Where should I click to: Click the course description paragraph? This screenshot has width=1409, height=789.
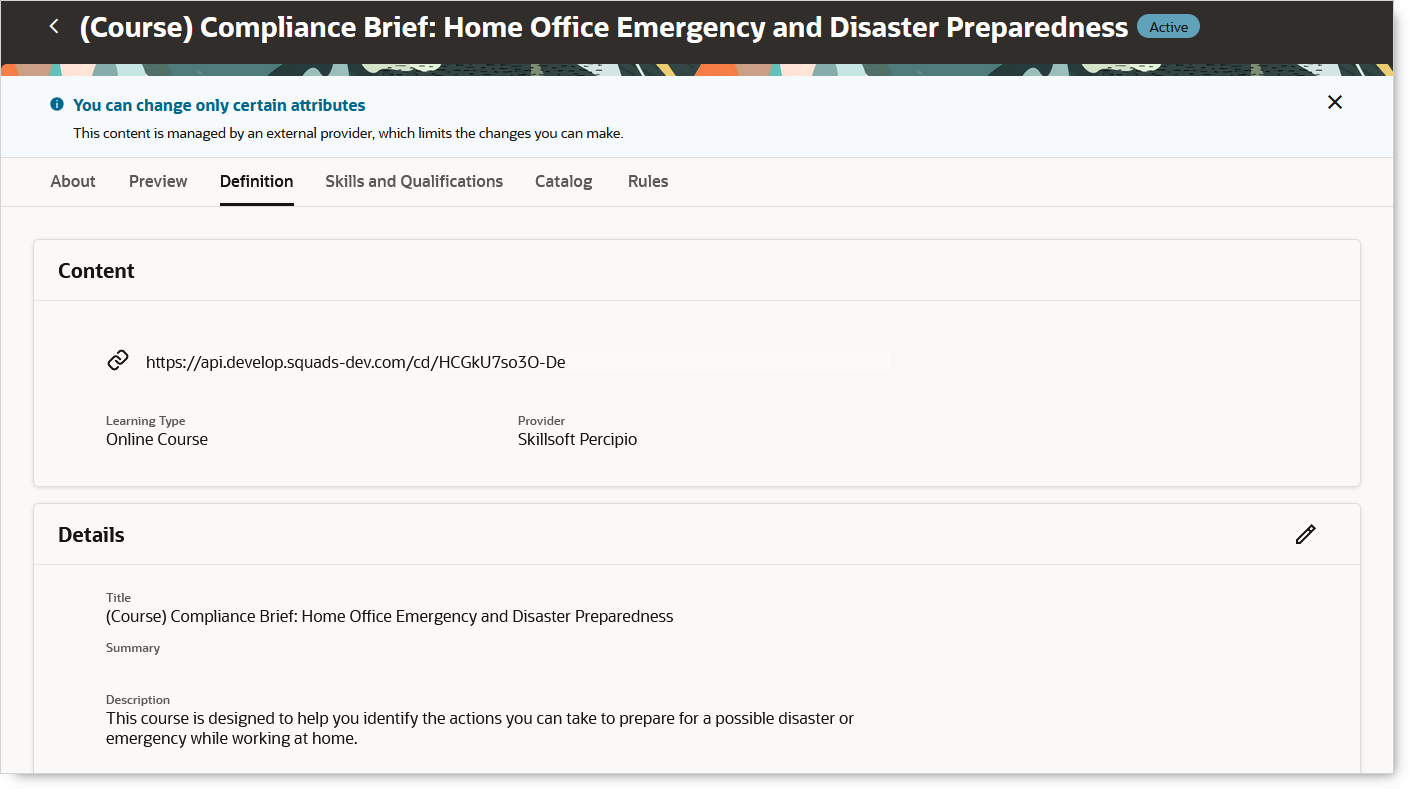coord(480,729)
